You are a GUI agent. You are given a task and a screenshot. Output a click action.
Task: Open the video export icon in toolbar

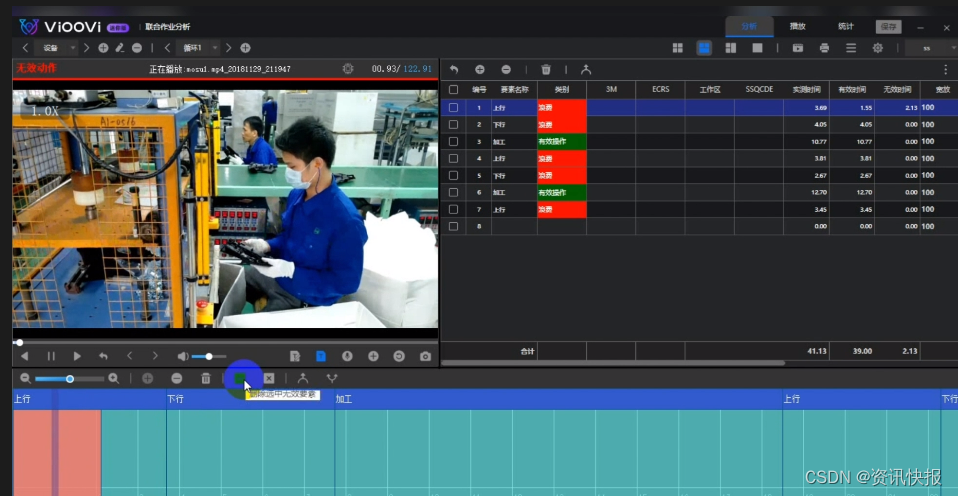pyautogui.click(x=798, y=48)
